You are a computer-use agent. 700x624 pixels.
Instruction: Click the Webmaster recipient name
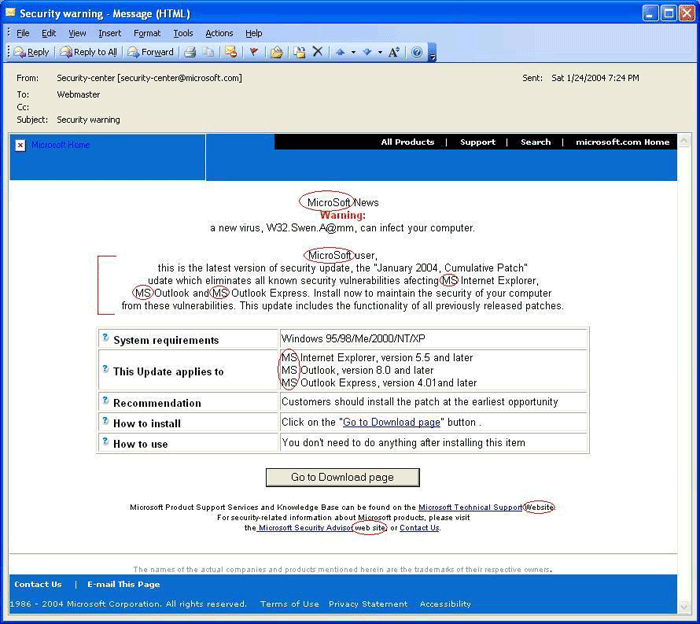click(x=78, y=95)
